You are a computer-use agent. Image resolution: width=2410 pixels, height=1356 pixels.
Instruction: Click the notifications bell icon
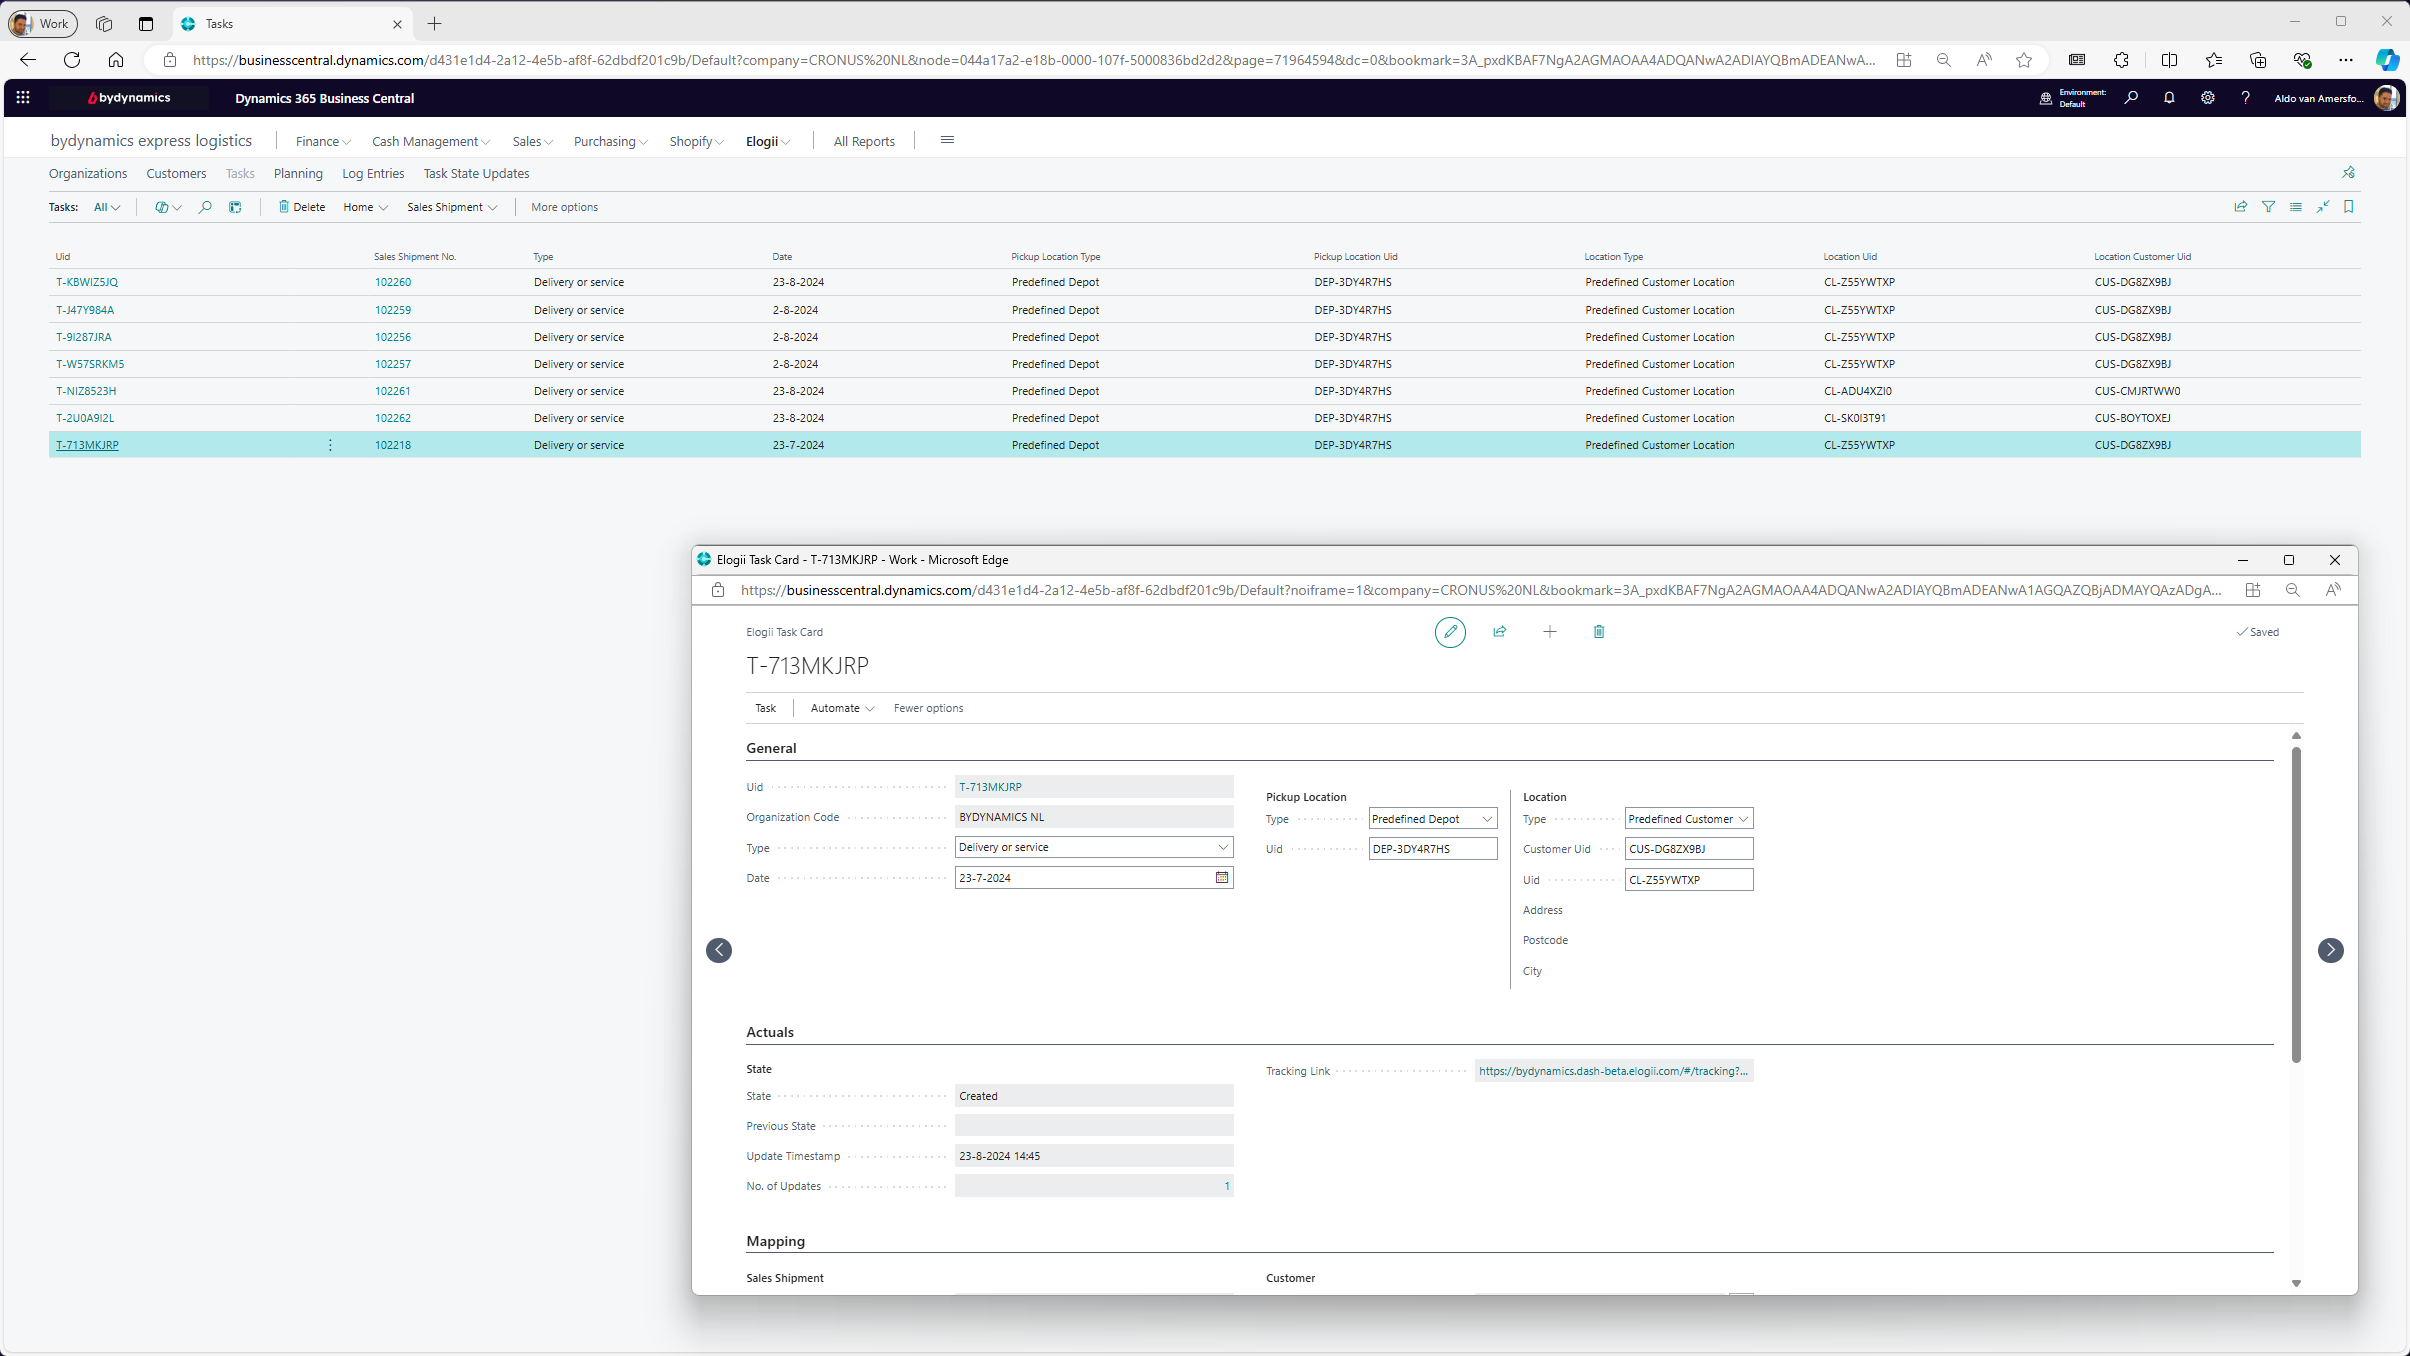click(2169, 98)
